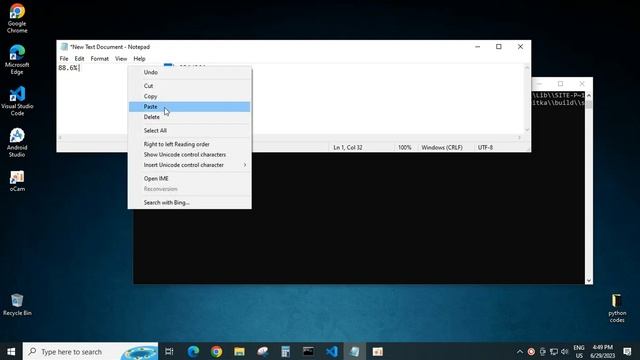This screenshot has height=360, width=640.
Task: Show hidden system tray icons
Action: pos(520,351)
